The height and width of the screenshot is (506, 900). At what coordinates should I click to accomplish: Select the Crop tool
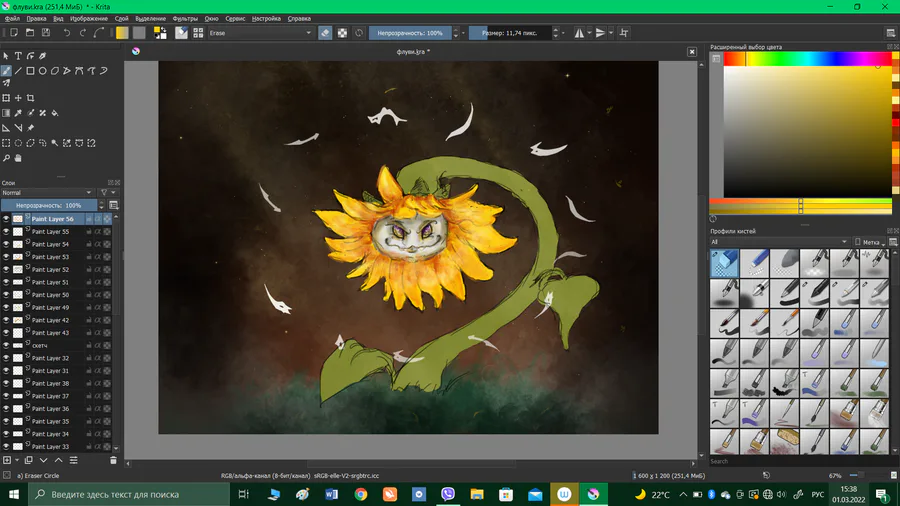31,98
